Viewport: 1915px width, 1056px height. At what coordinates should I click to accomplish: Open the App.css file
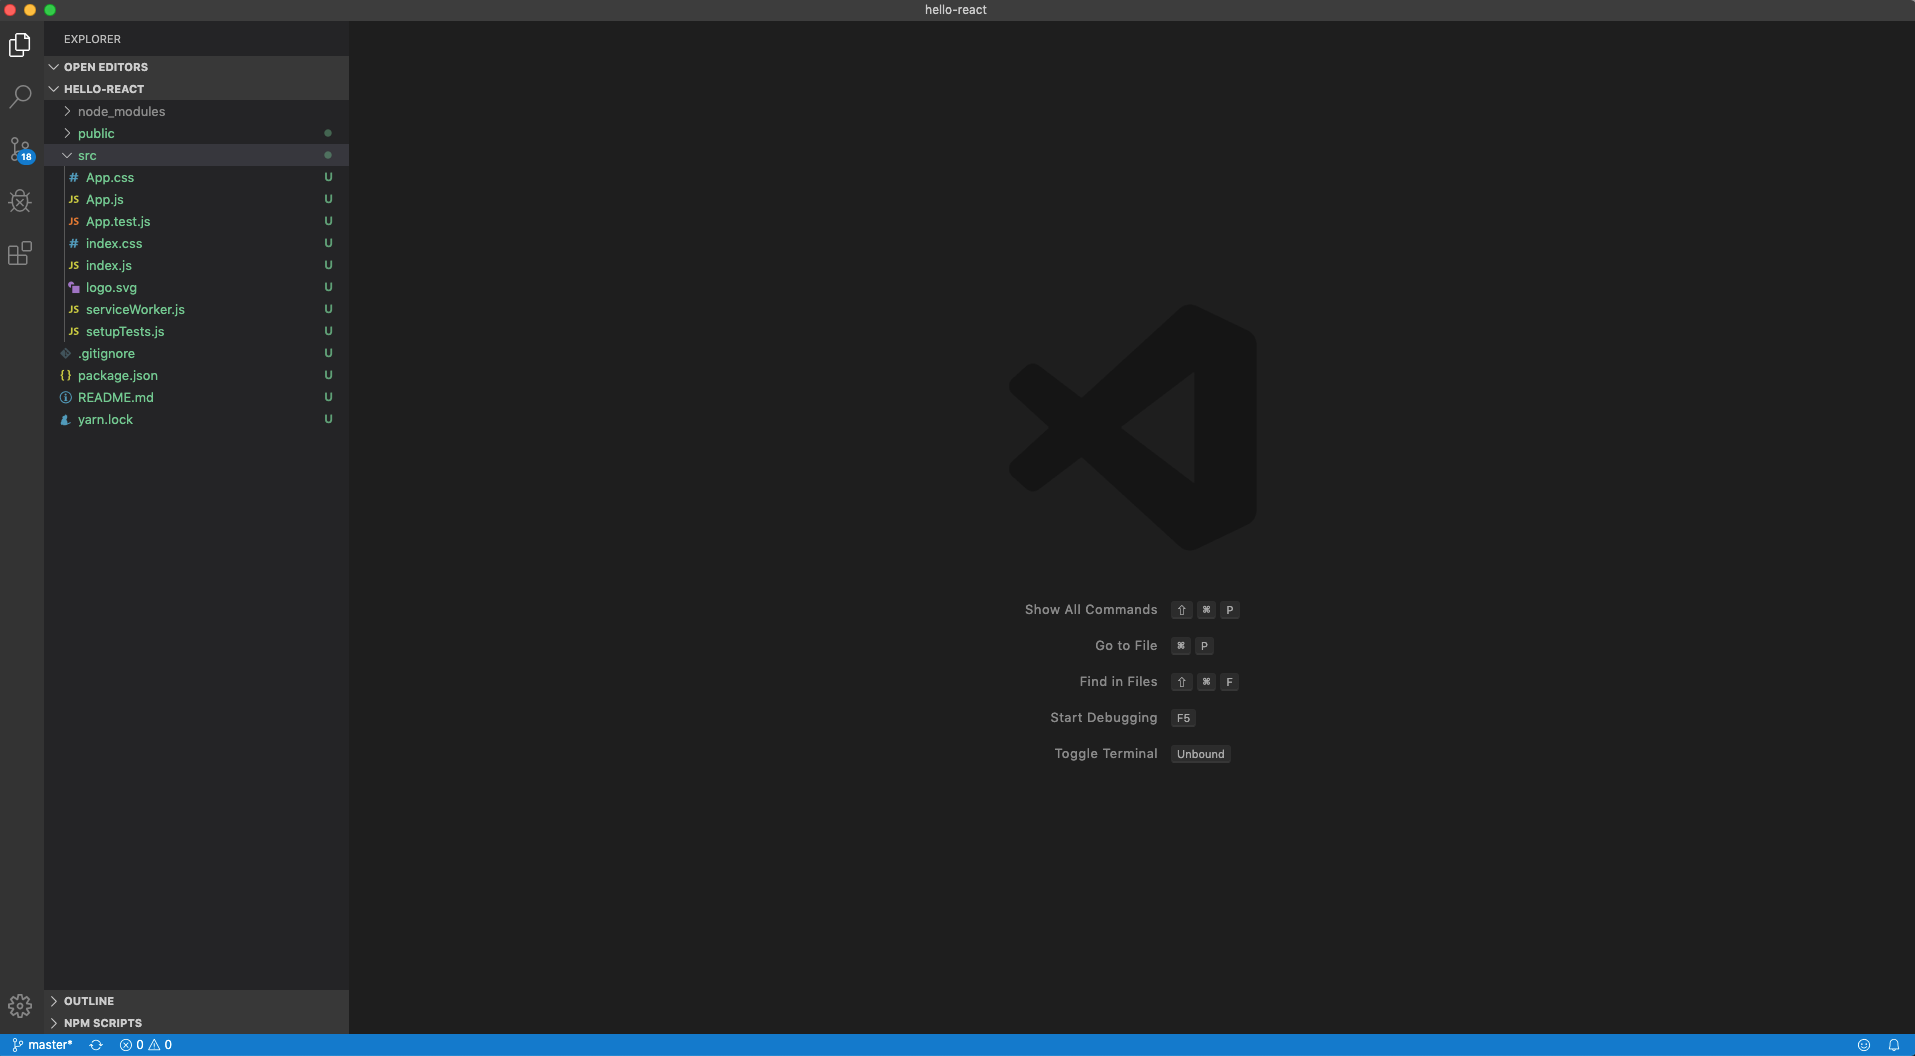pyautogui.click(x=197, y=177)
